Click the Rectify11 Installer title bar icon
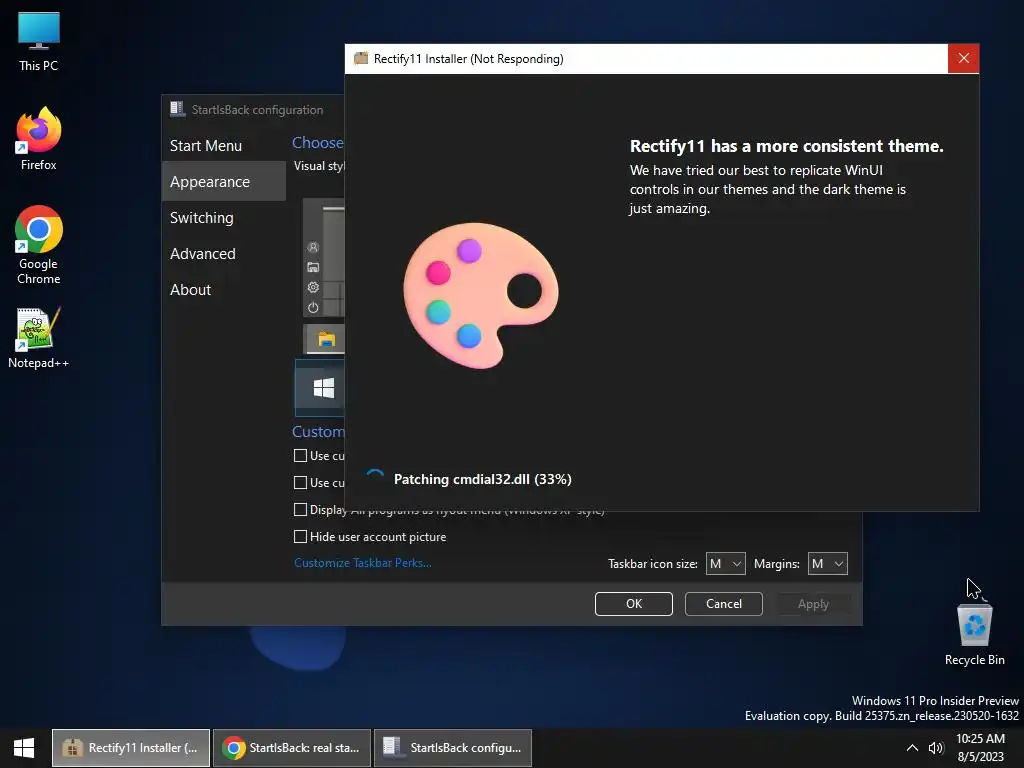 [x=360, y=59]
